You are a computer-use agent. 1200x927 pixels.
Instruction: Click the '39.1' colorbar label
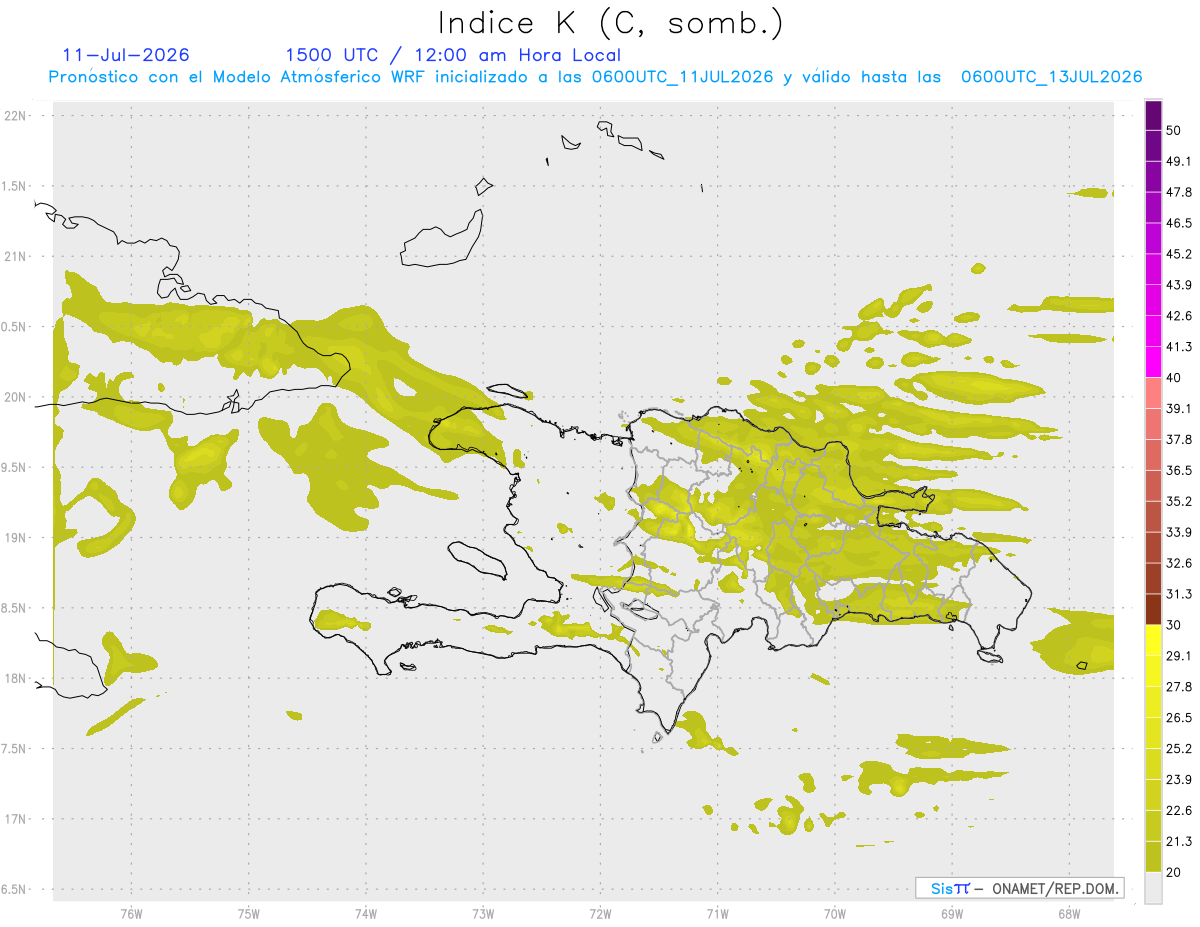click(1179, 409)
